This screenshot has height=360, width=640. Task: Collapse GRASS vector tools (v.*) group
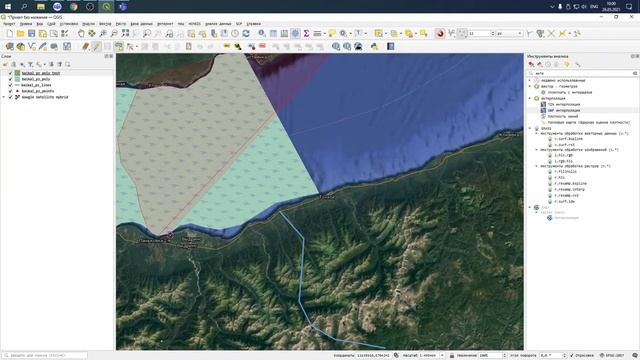[536, 133]
